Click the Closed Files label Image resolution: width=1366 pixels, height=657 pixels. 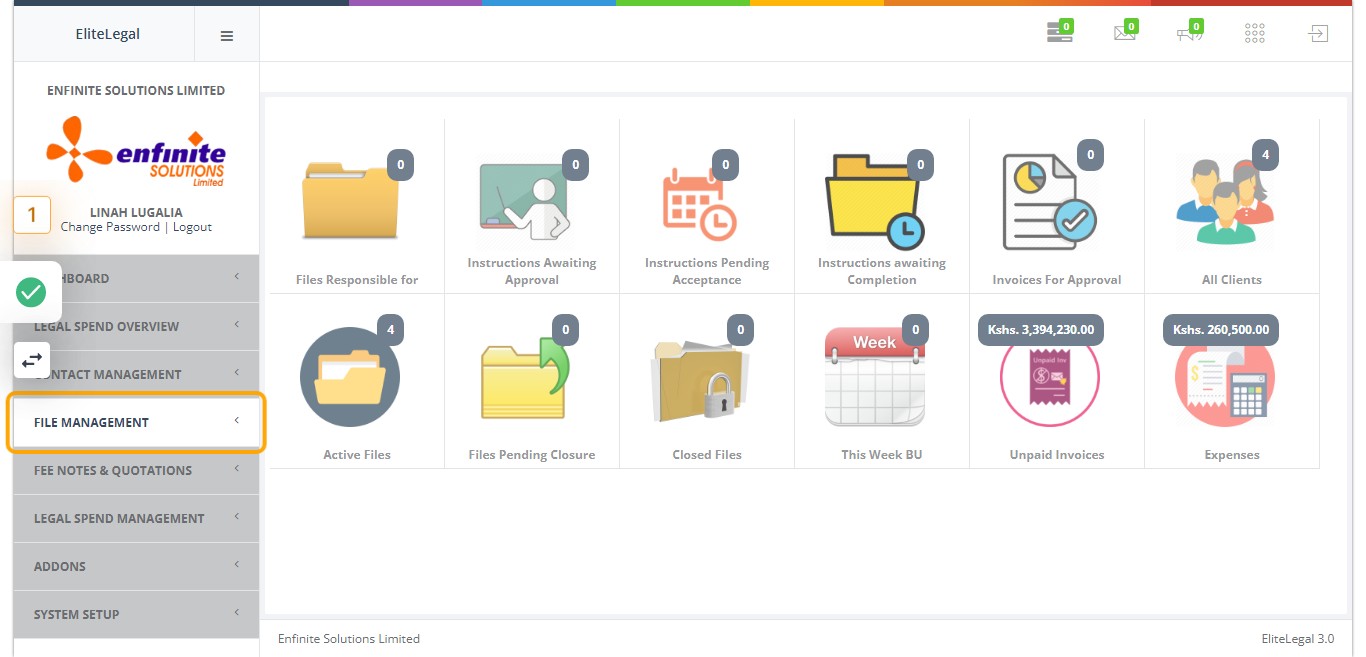pyautogui.click(x=707, y=455)
